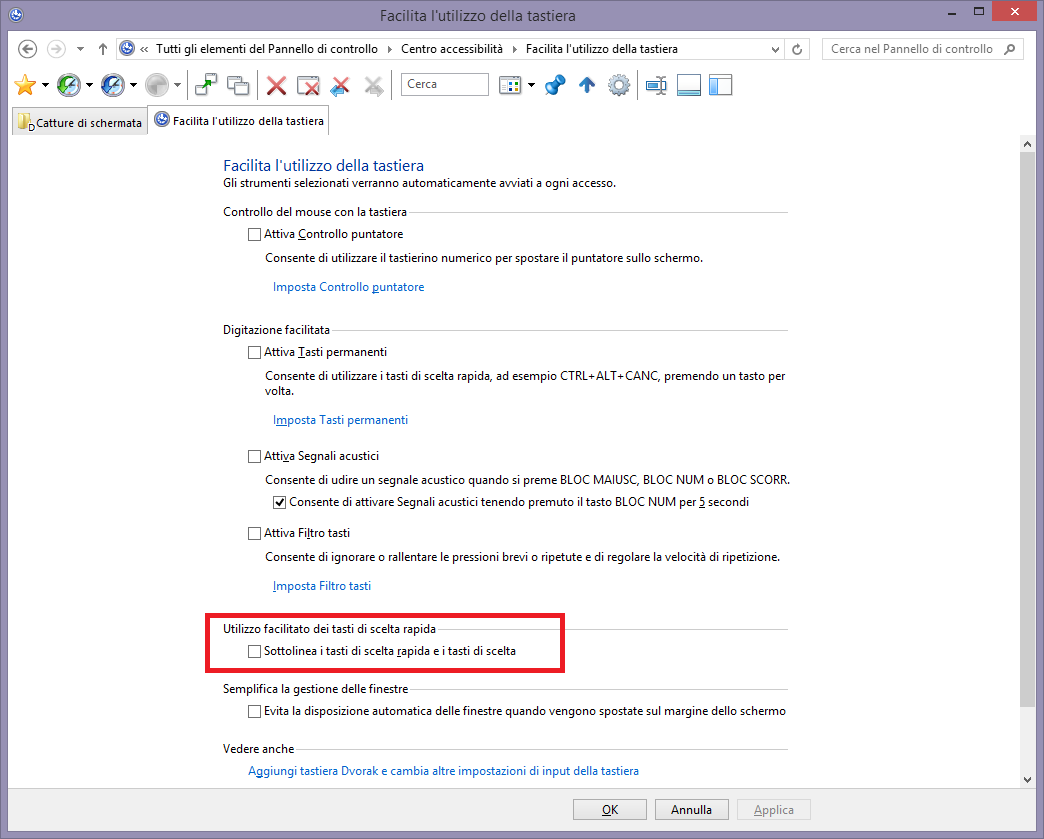Click the blue up arrow toolbar icon
The image size is (1044, 839).
click(x=587, y=85)
